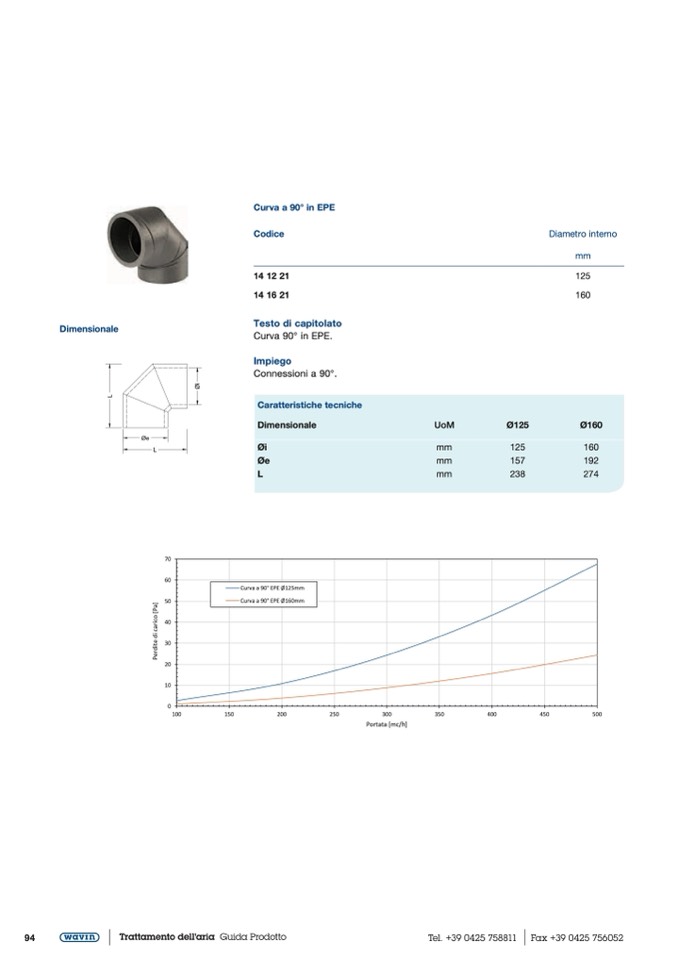Click the 'Dimensionale' label on the left
Viewport: 678px width, 959px height.
pos(89,328)
